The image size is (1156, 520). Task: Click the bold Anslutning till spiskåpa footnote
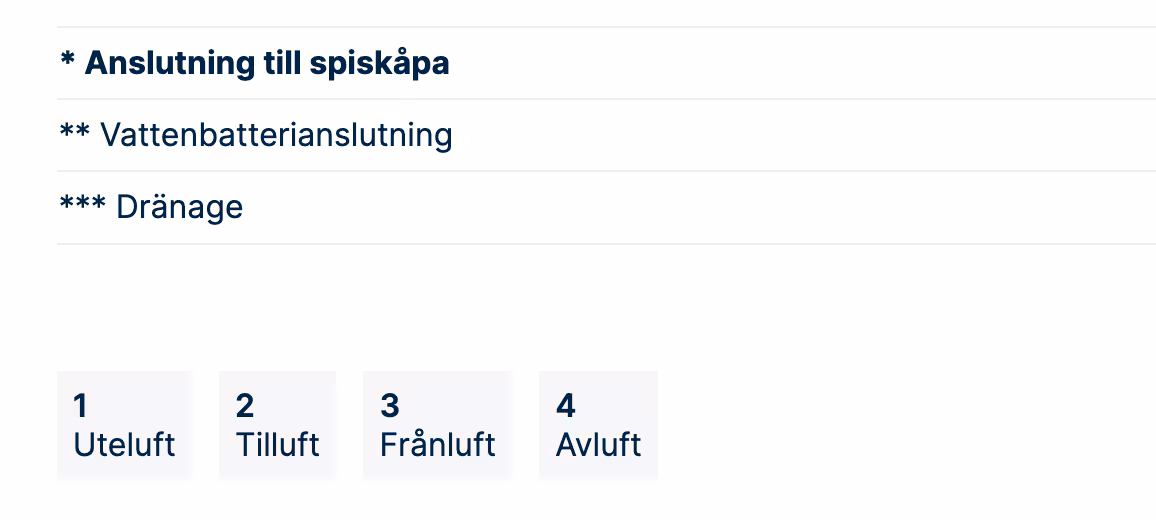pos(255,63)
